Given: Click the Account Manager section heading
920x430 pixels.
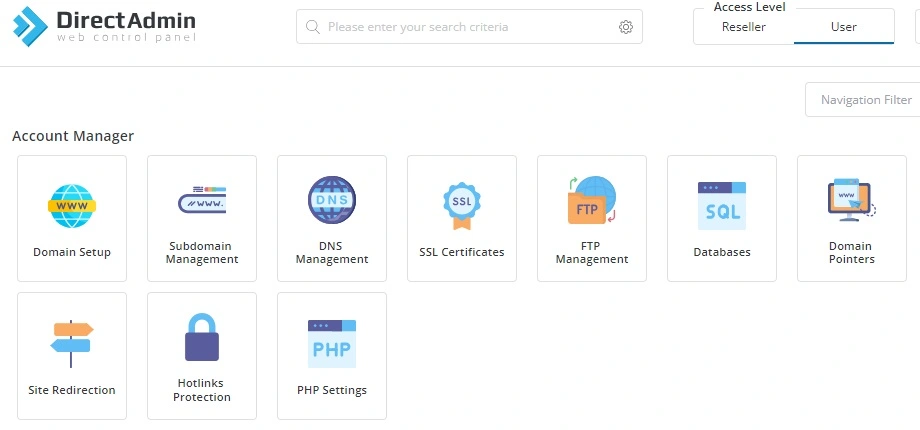Looking at the screenshot, I should pyautogui.click(x=73, y=136).
